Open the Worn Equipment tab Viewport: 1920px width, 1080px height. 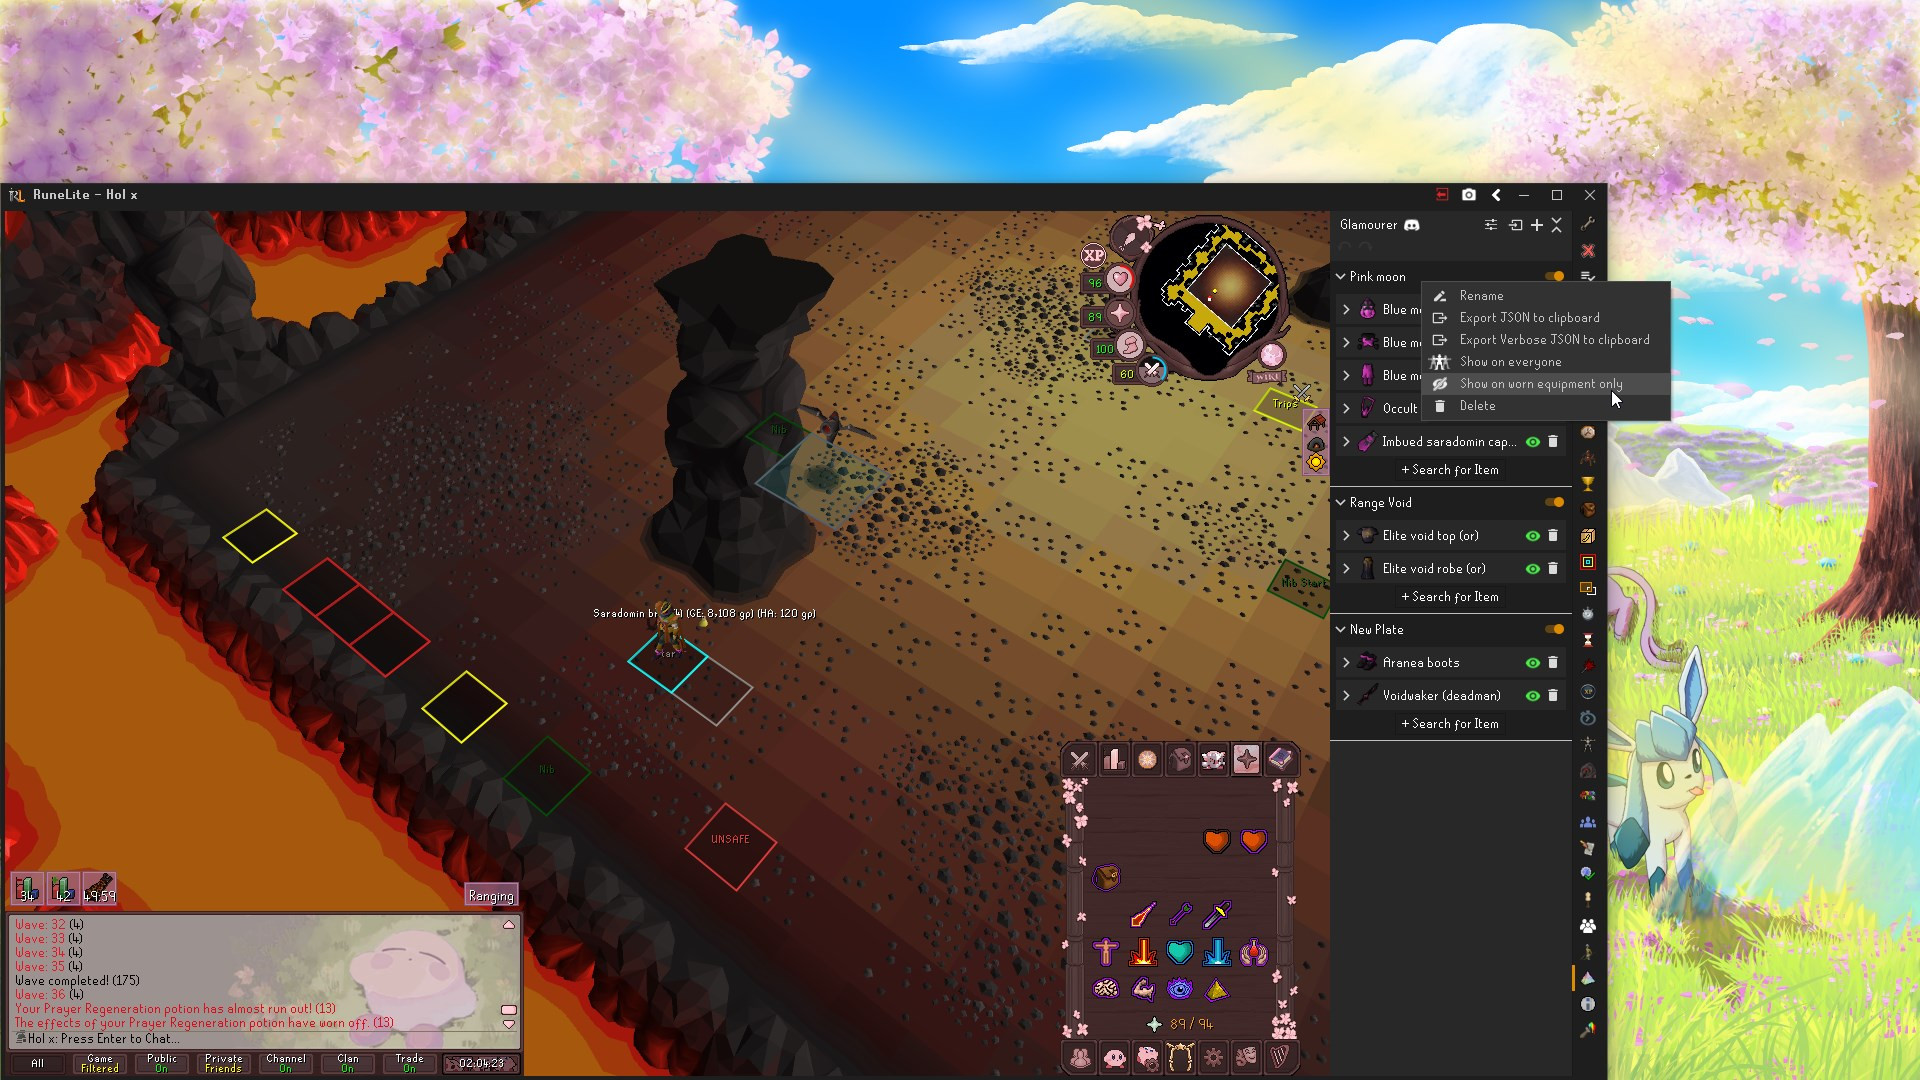(1213, 760)
